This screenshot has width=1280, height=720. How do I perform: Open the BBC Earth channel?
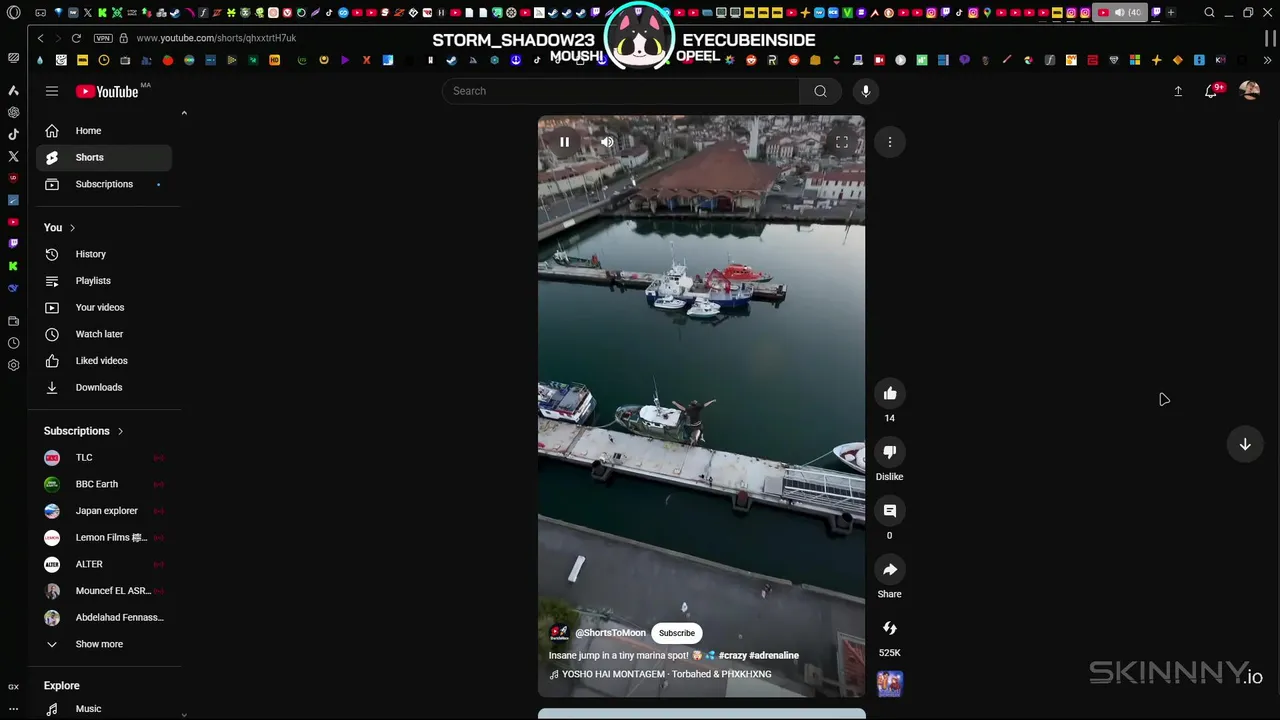pos(104,484)
